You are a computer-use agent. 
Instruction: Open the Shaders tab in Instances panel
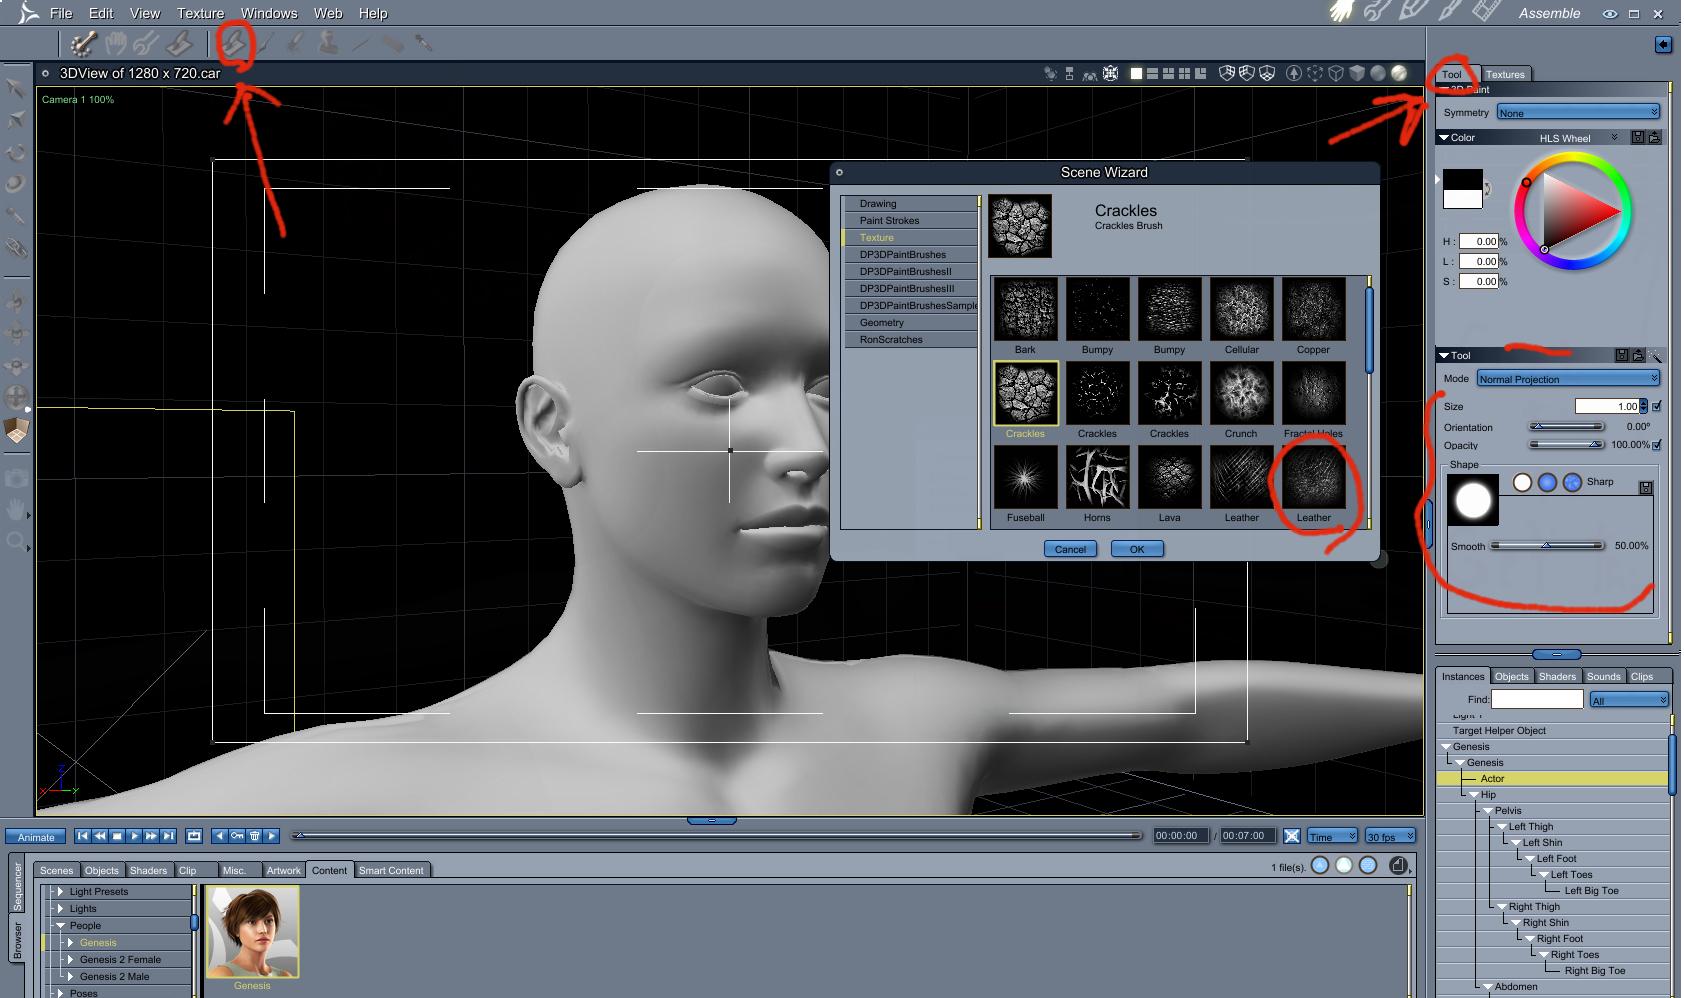[x=1557, y=677]
